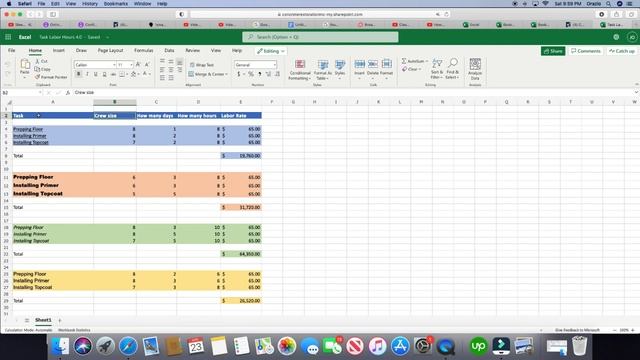
Task: Apply accounting dollar number format
Action: pos(239,74)
